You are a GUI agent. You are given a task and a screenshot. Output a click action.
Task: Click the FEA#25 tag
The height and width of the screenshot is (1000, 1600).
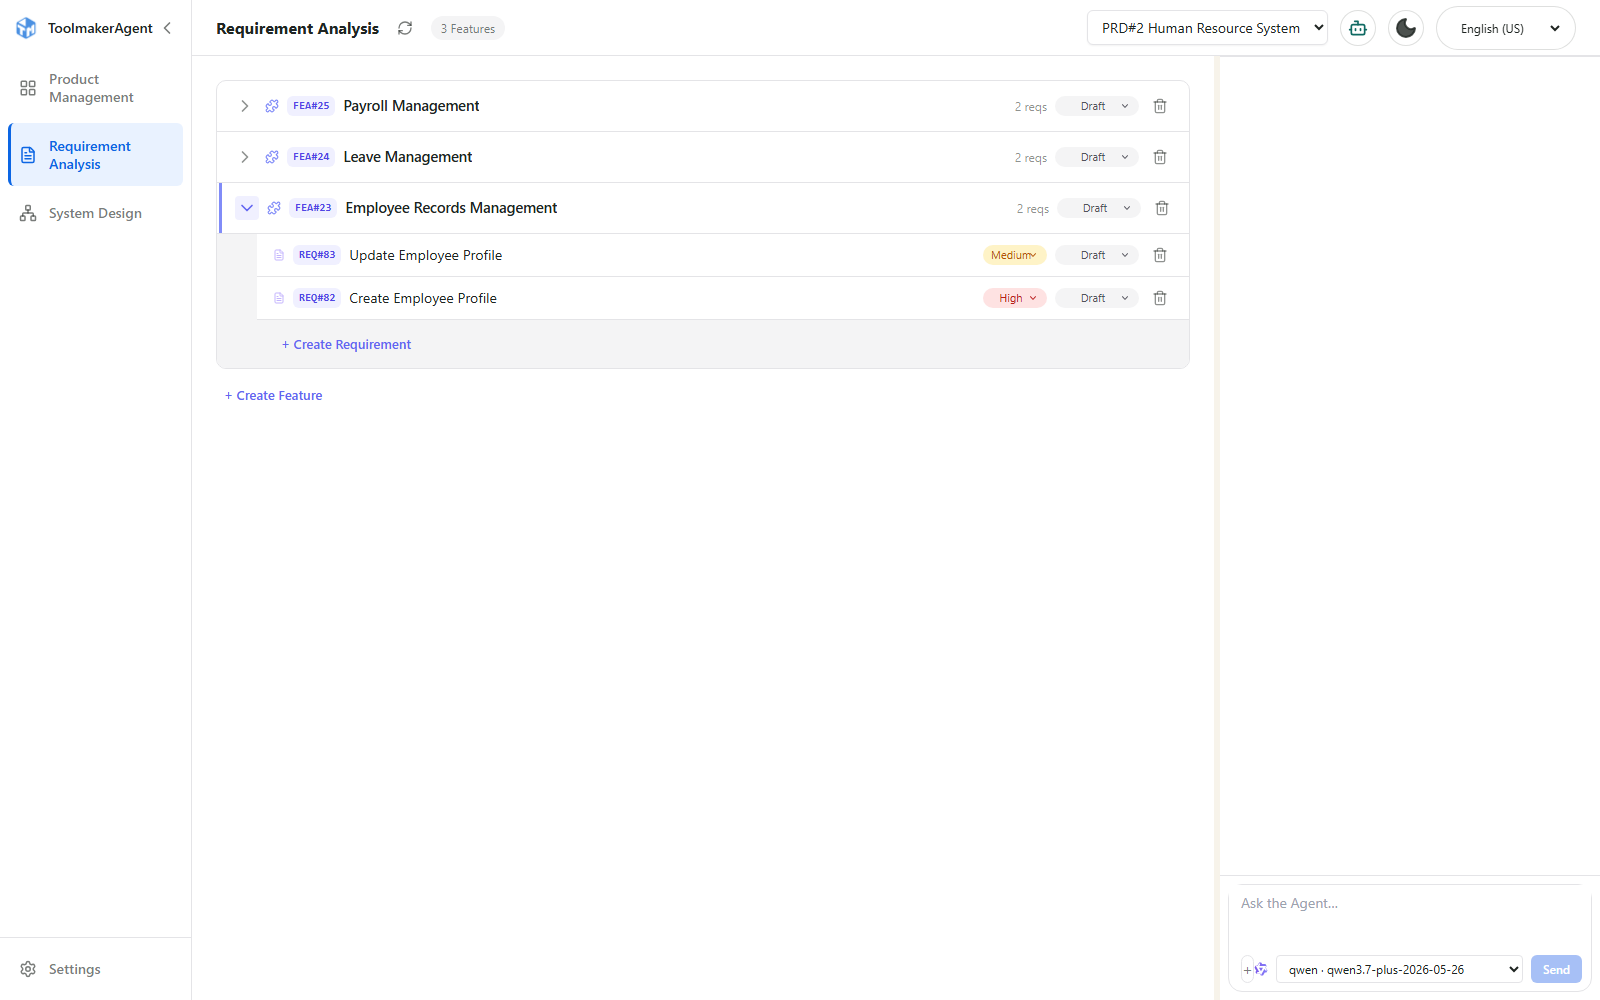coord(311,106)
